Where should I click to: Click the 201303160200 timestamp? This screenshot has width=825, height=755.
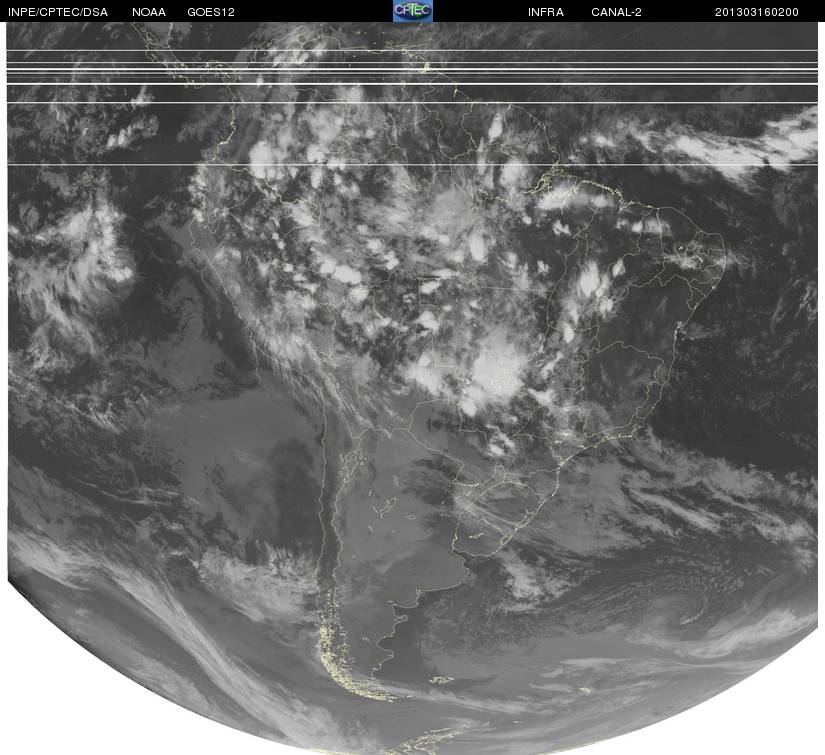point(757,12)
